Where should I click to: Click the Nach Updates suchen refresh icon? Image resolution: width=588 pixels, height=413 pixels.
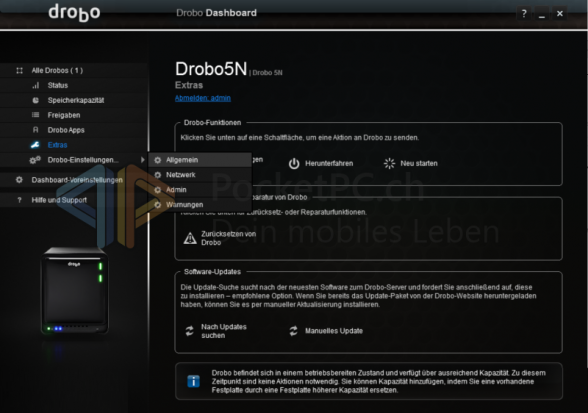tap(190, 331)
